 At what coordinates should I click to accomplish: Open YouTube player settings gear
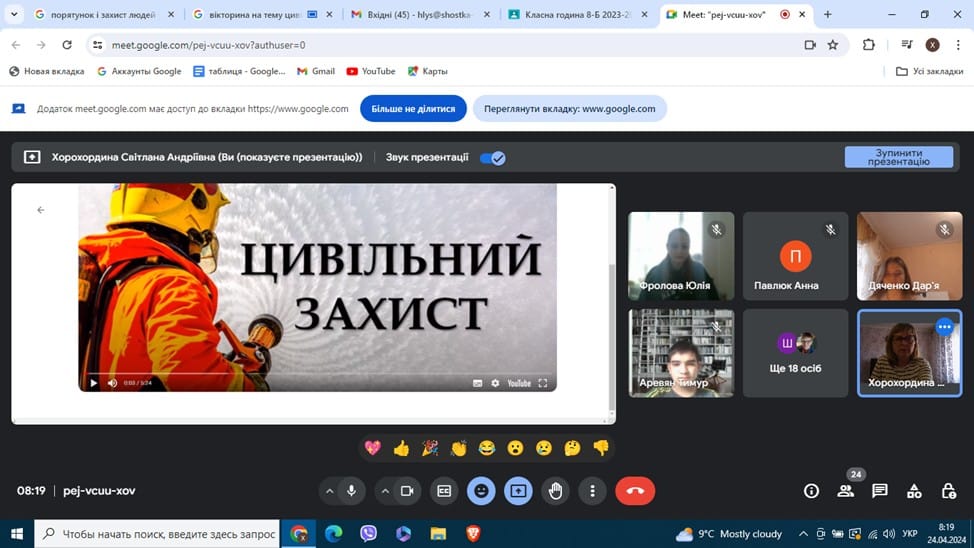(495, 383)
